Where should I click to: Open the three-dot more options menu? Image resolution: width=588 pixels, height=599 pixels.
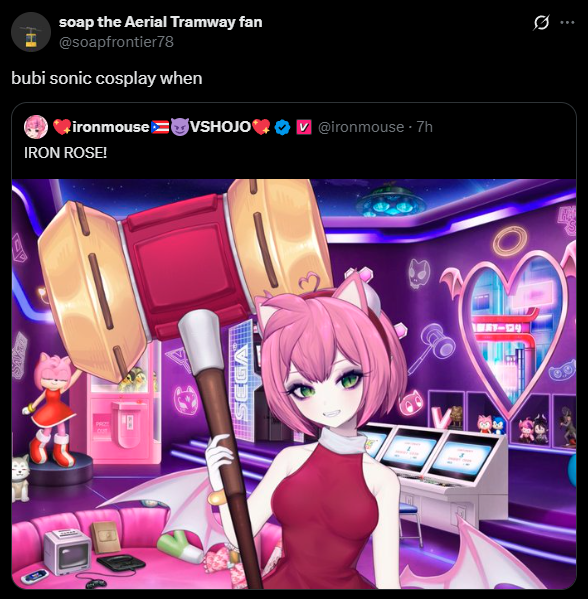pos(567,23)
